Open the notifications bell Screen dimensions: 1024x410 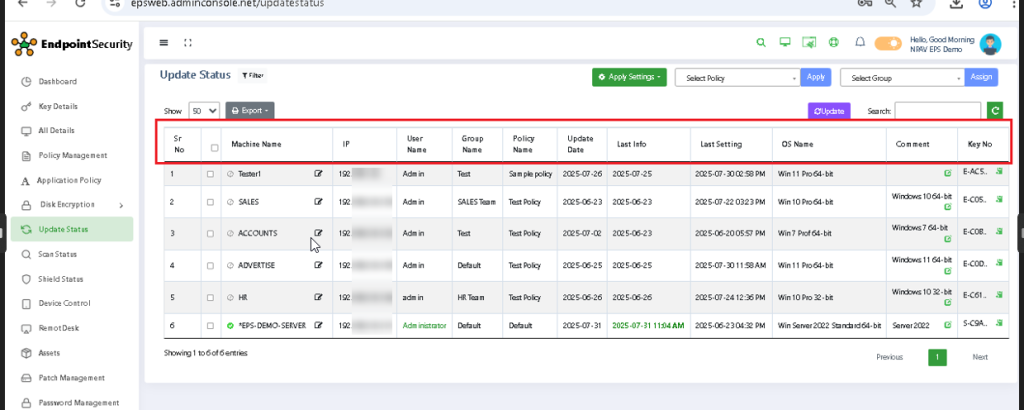(x=859, y=43)
